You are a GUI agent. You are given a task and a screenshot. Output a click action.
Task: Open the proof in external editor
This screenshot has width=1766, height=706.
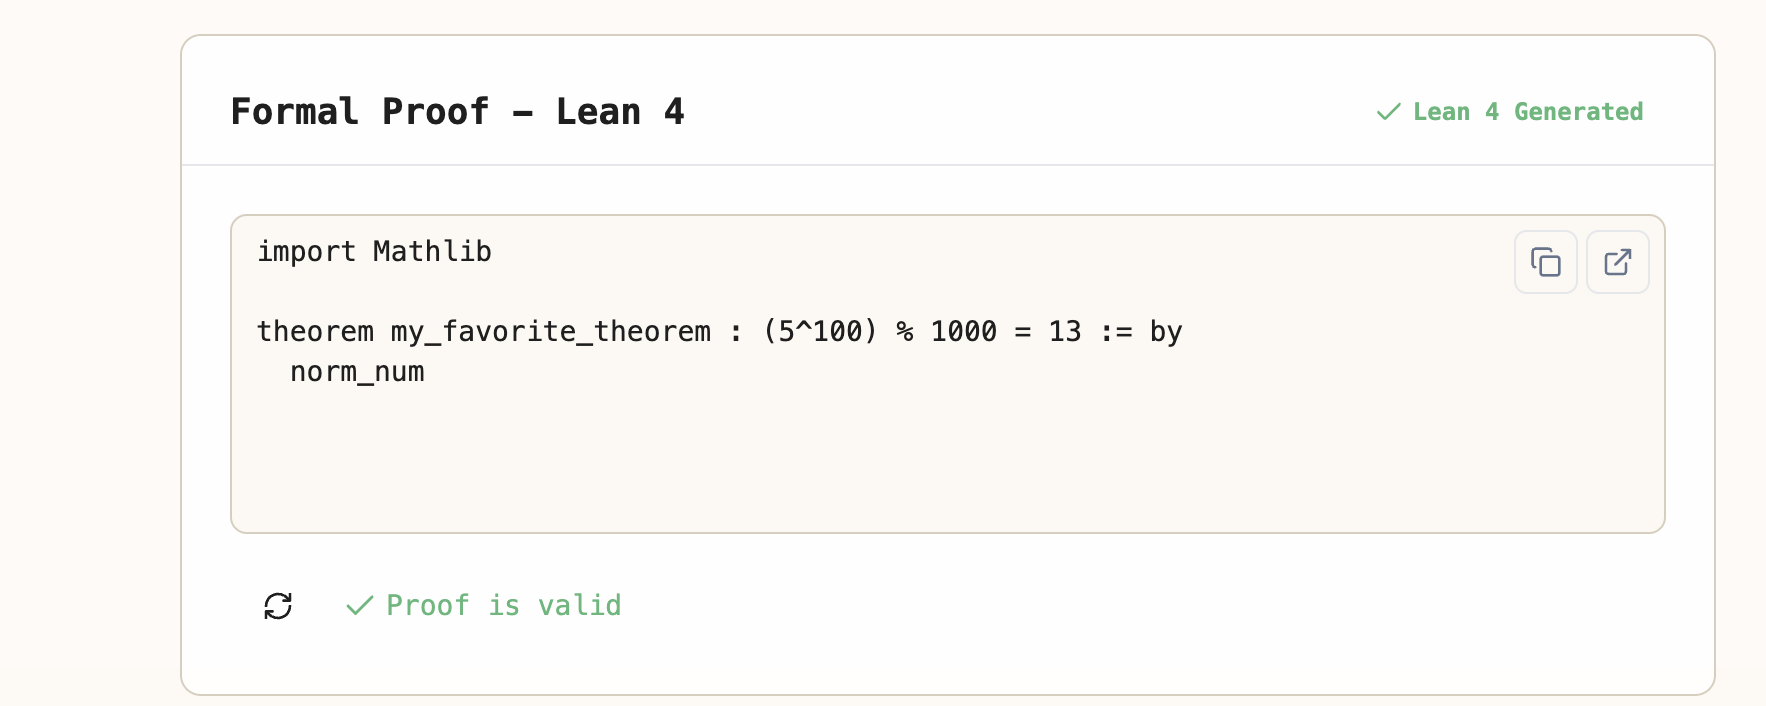(x=1617, y=262)
